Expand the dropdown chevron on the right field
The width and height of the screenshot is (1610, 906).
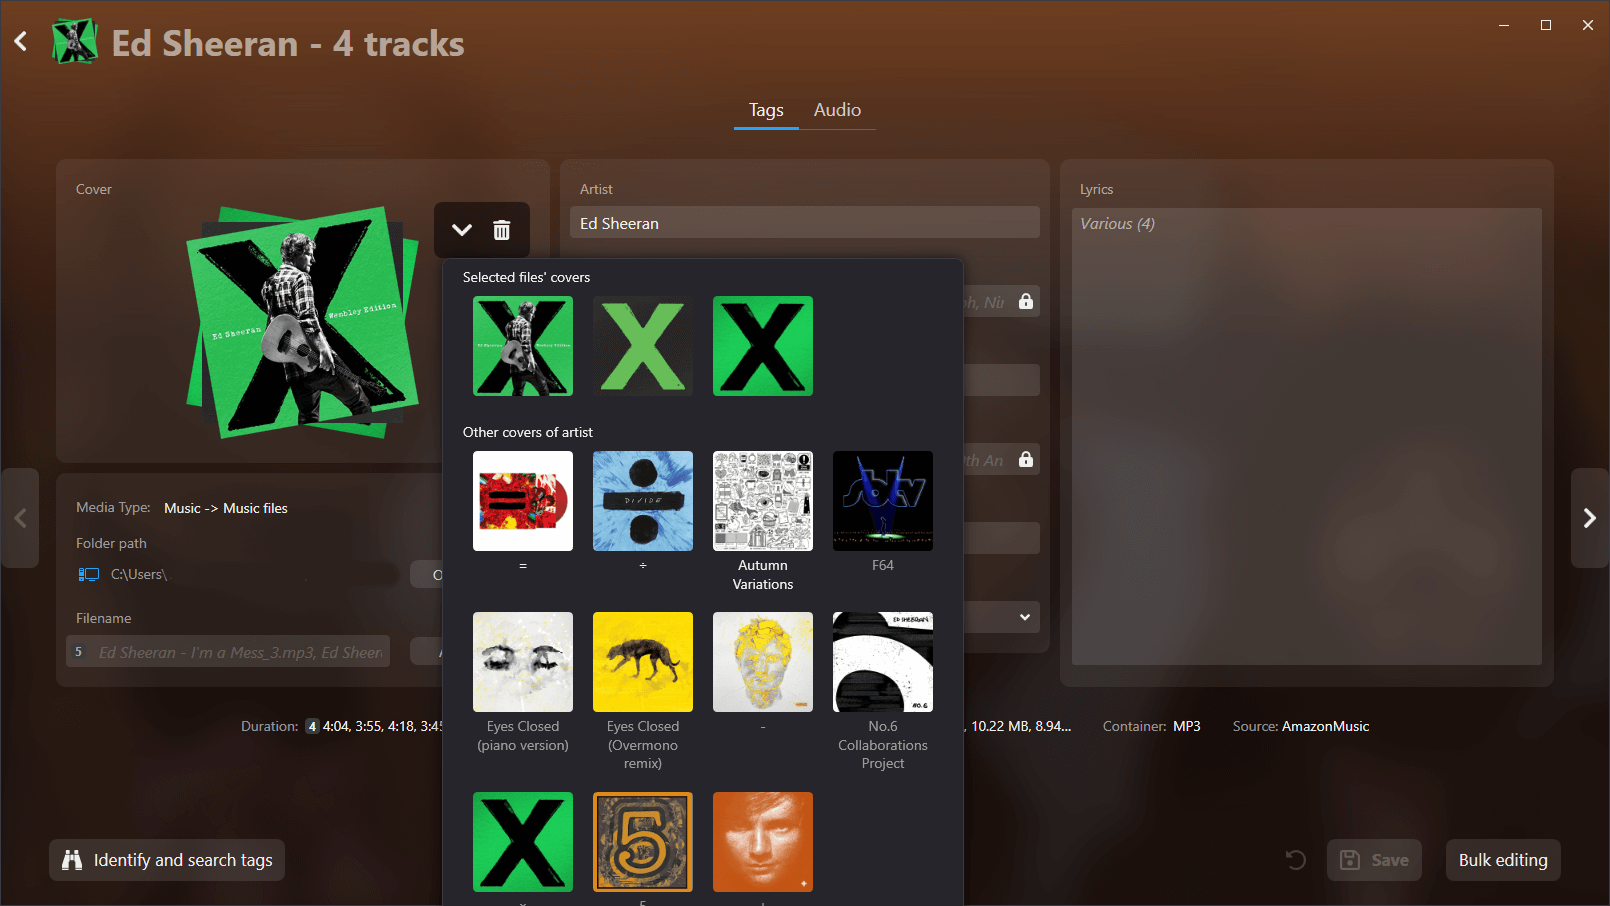click(x=1023, y=617)
